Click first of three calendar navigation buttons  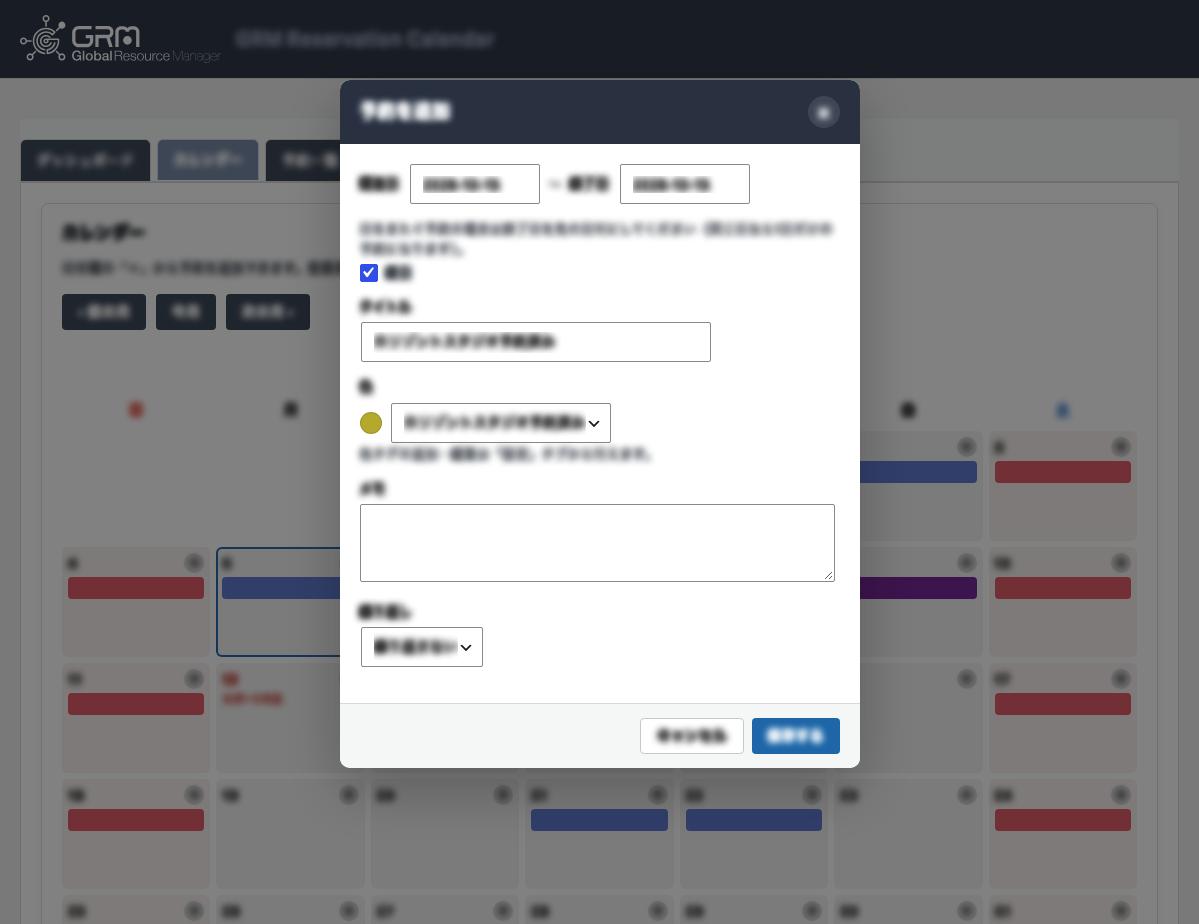tap(104, 312)
